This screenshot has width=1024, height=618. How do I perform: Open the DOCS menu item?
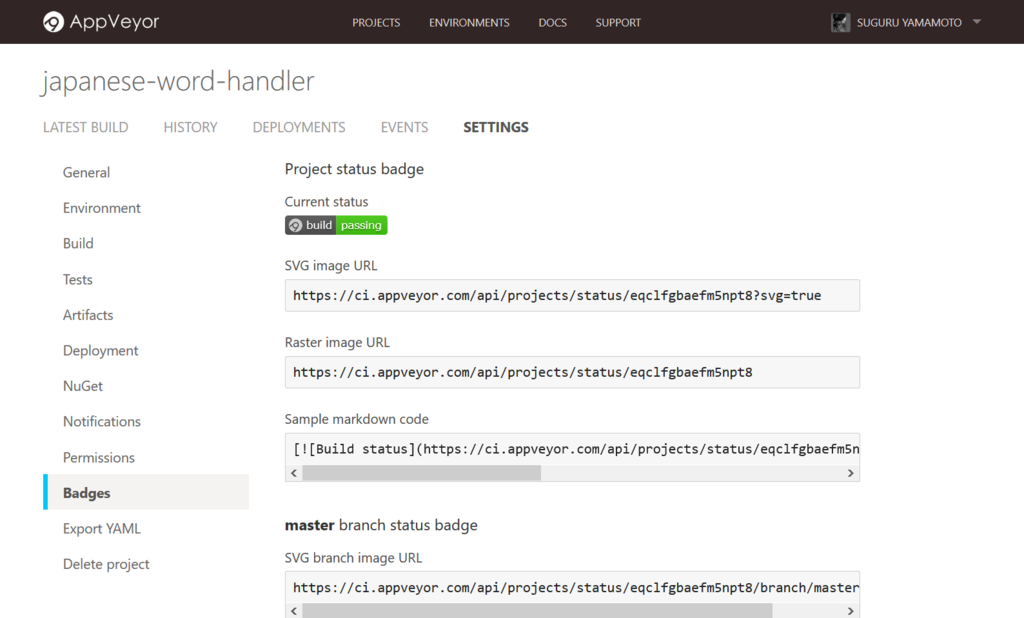[552, 22]
